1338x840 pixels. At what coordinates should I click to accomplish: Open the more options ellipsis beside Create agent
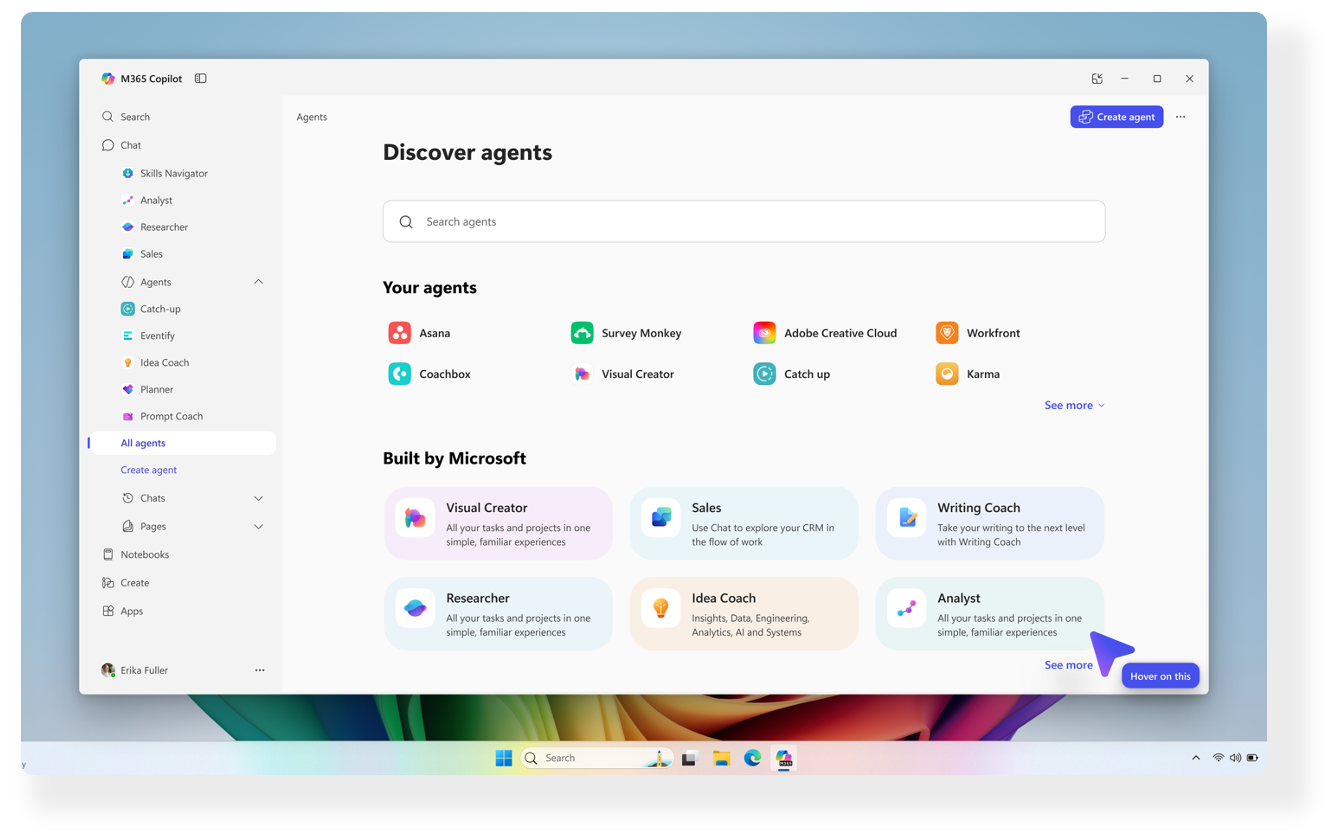coord(1180,117)
